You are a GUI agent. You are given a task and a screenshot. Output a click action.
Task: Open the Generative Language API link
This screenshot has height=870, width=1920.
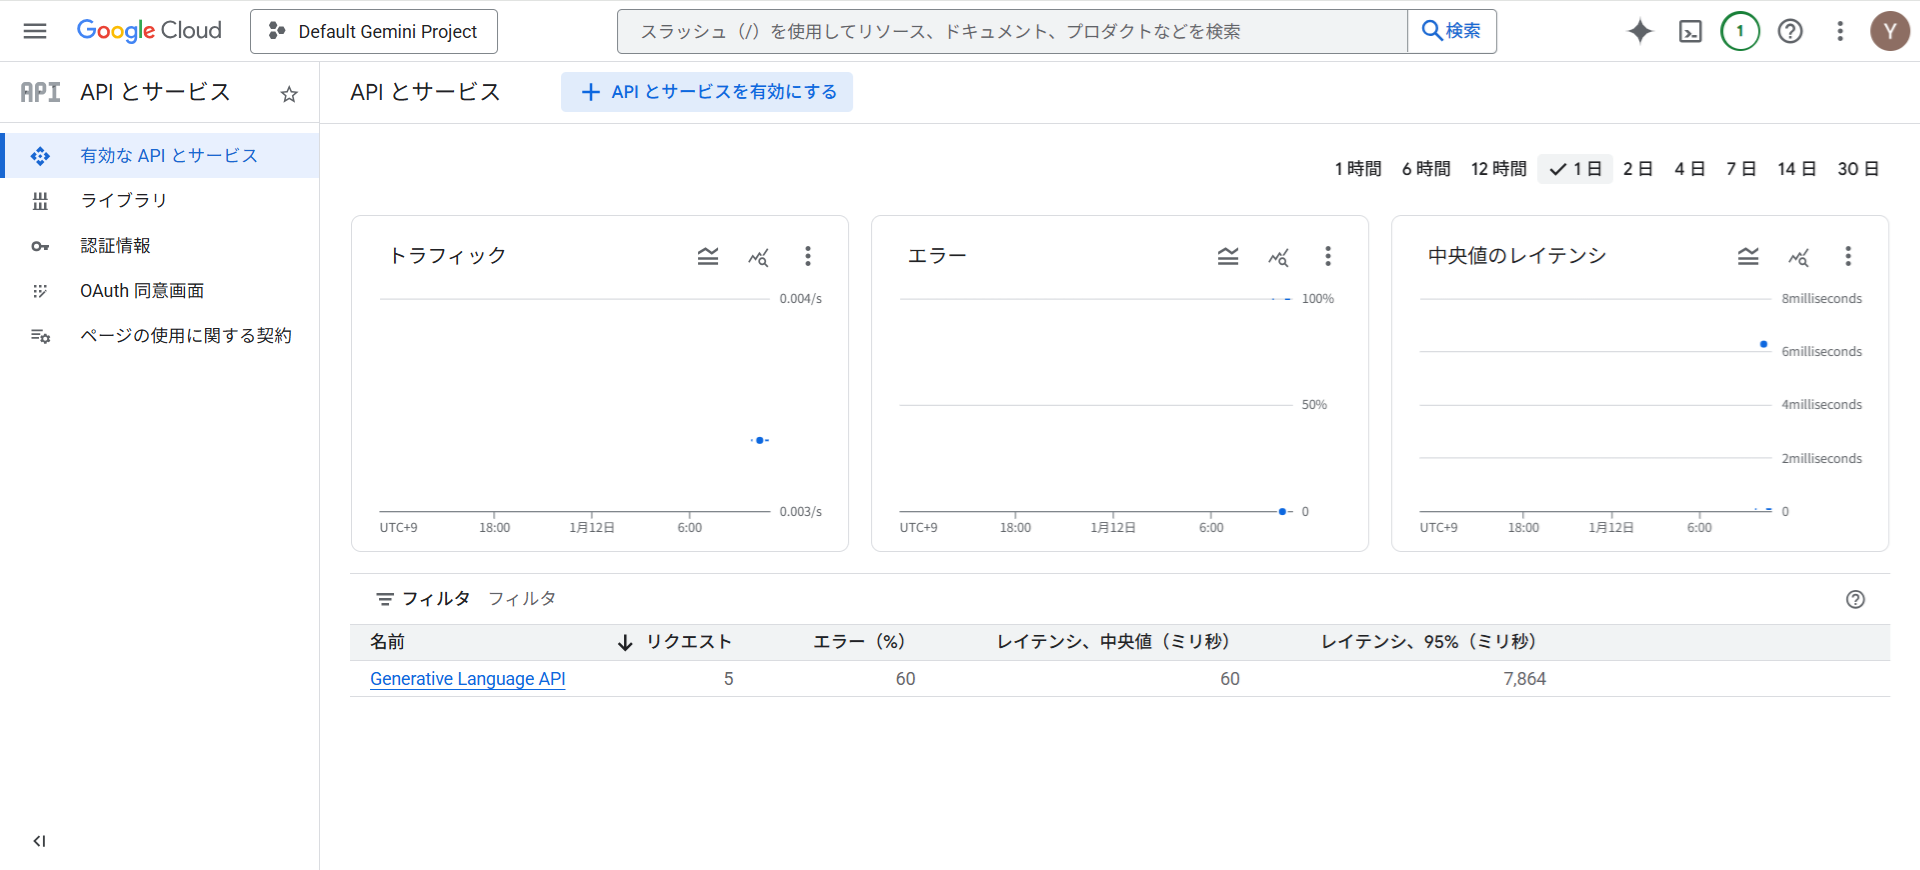467,679
